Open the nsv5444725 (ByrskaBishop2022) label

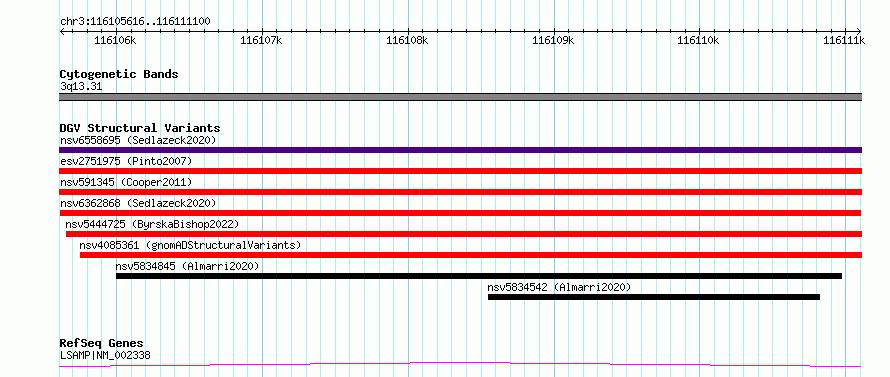pyautogui.click(x=152, y=224)
